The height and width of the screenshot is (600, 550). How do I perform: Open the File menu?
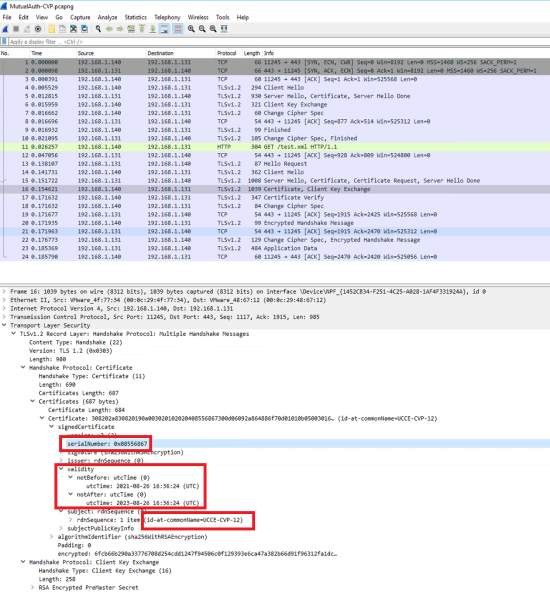pyautogui.click(x=7, y=17)
